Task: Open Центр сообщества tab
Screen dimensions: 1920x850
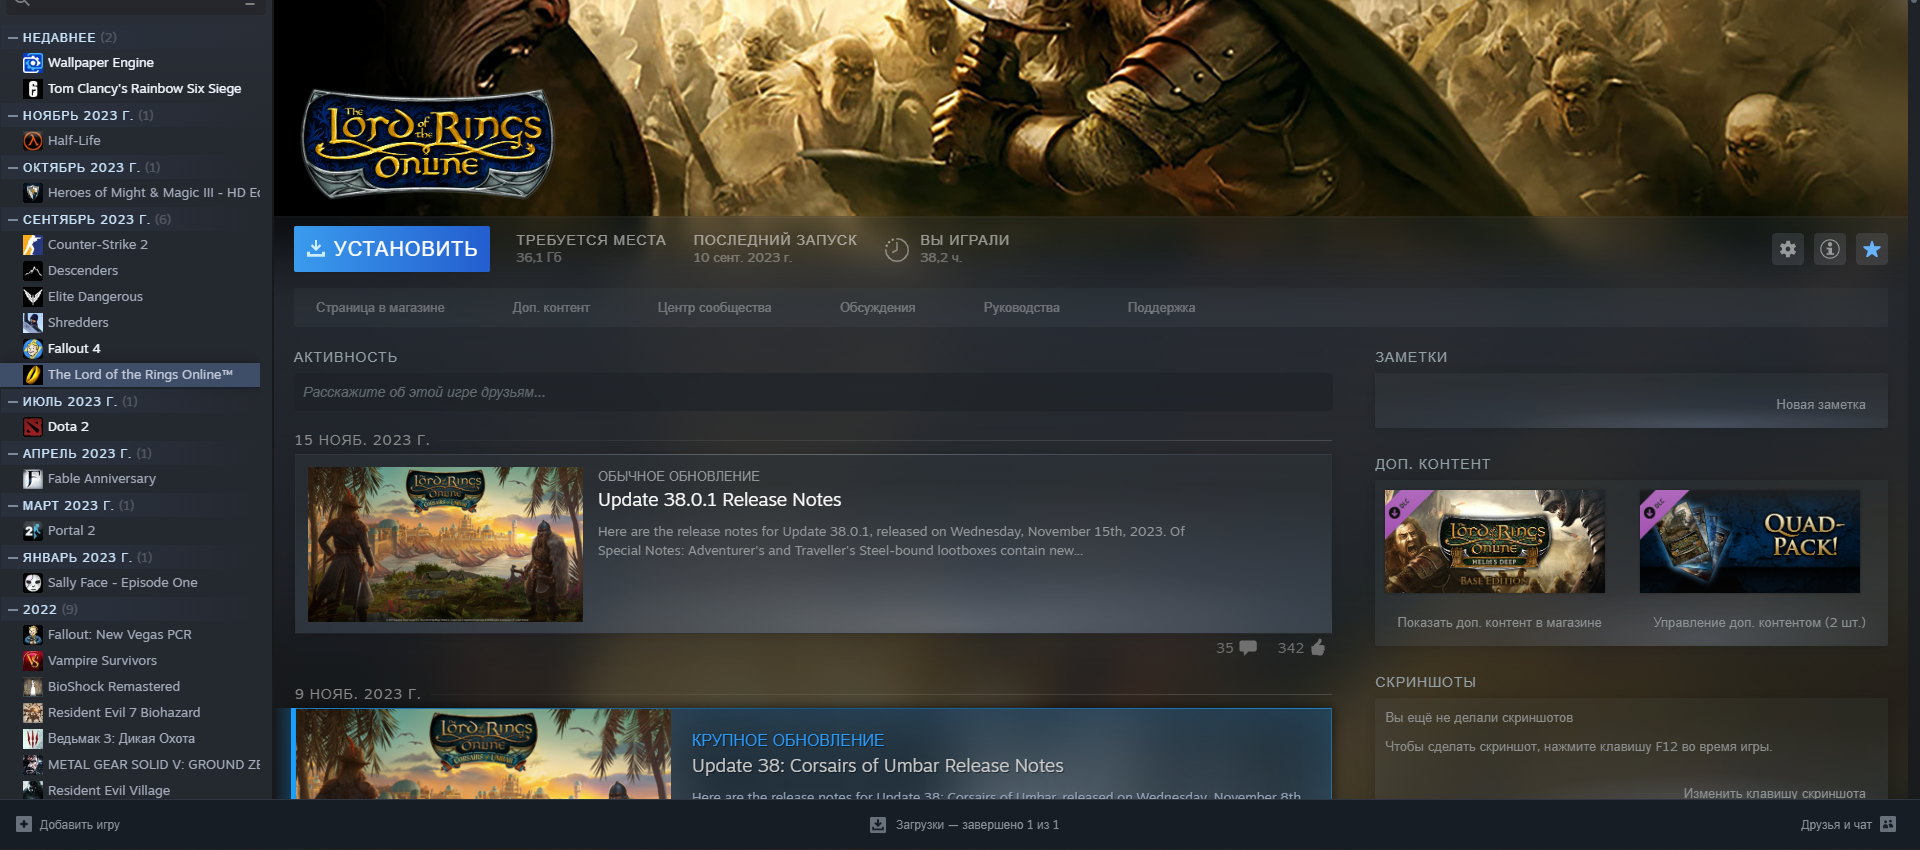Action: (x=714, y=308)
